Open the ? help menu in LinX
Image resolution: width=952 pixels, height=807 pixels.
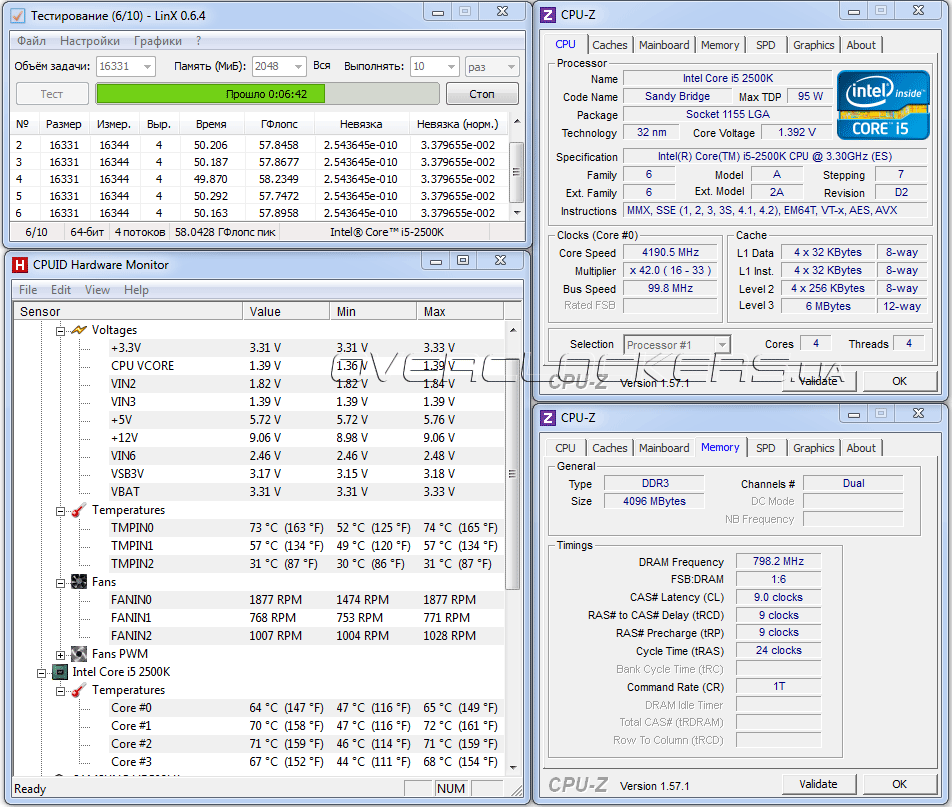199,41
